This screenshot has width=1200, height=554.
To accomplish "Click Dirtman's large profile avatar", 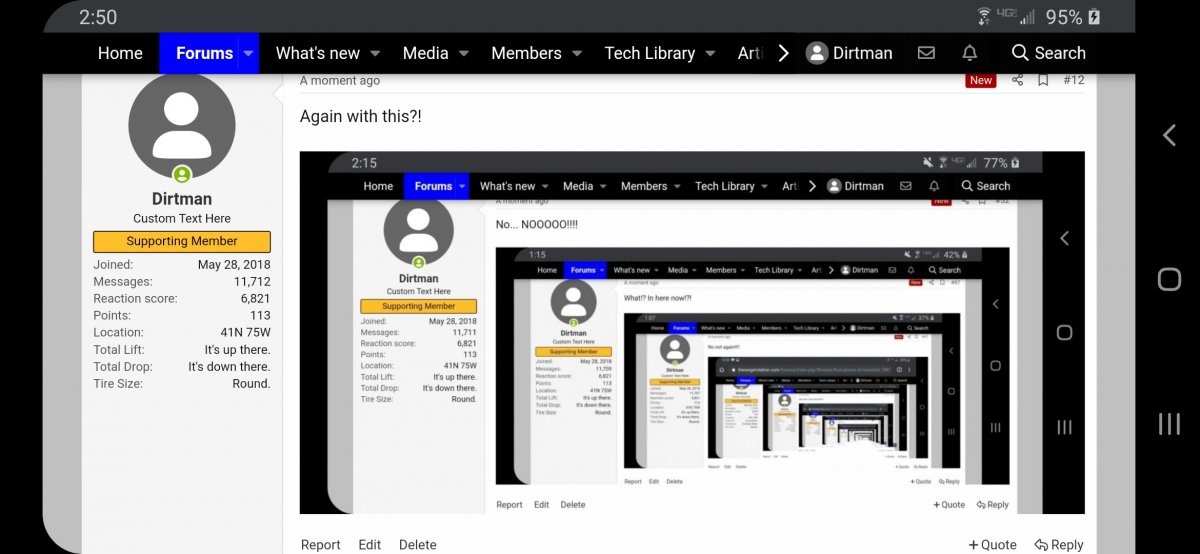I will pyautogui.click(x=182, y=126).
